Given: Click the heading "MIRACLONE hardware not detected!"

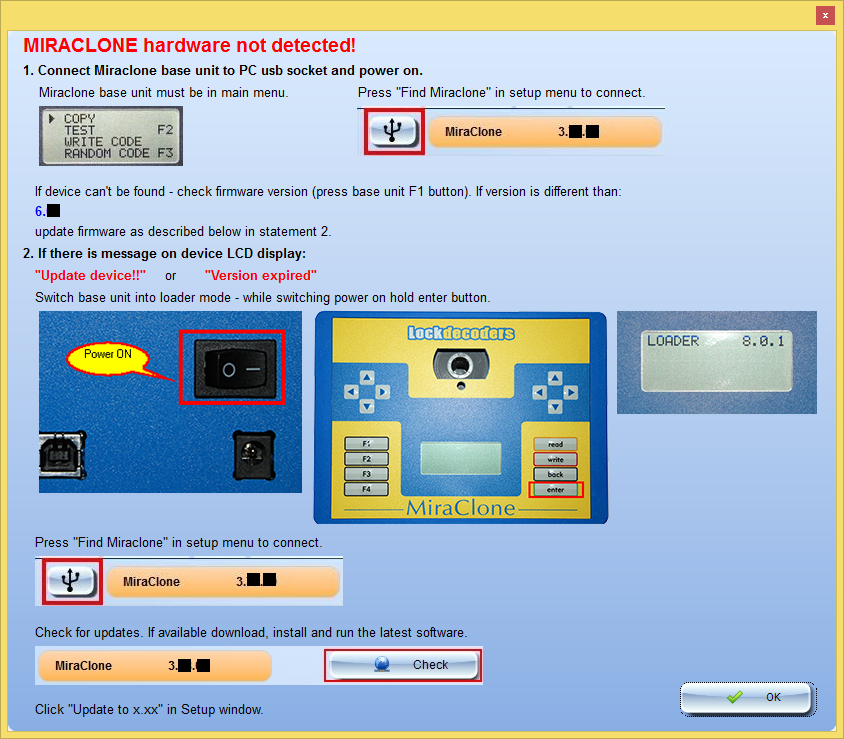Looking at the screenshot, I should [x=189, y=45].
